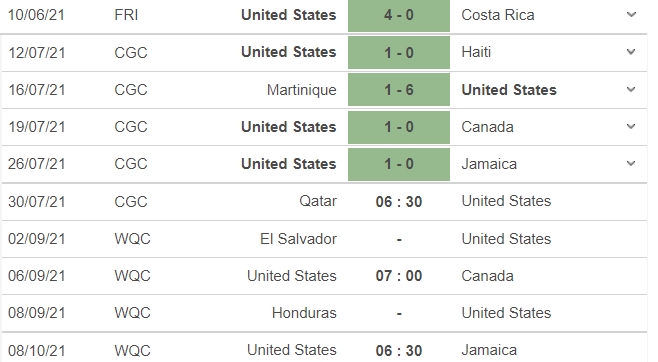658x362 pixels.
Task: Click the WQC label on 02/09/21
Action: [132, 239]
